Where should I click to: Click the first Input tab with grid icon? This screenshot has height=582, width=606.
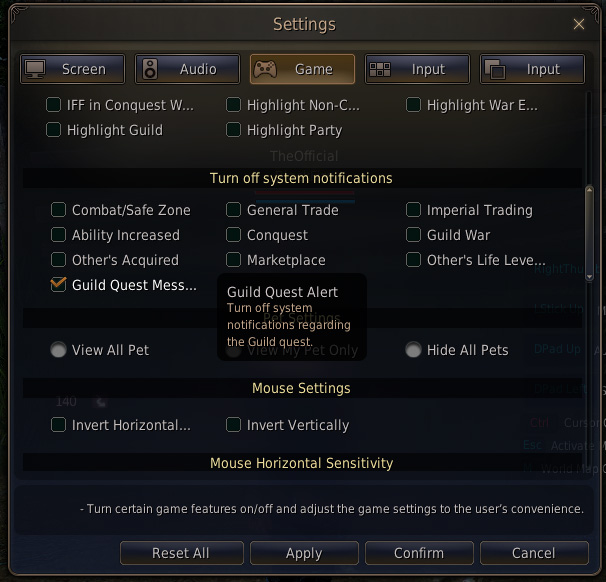pos(417,69)
